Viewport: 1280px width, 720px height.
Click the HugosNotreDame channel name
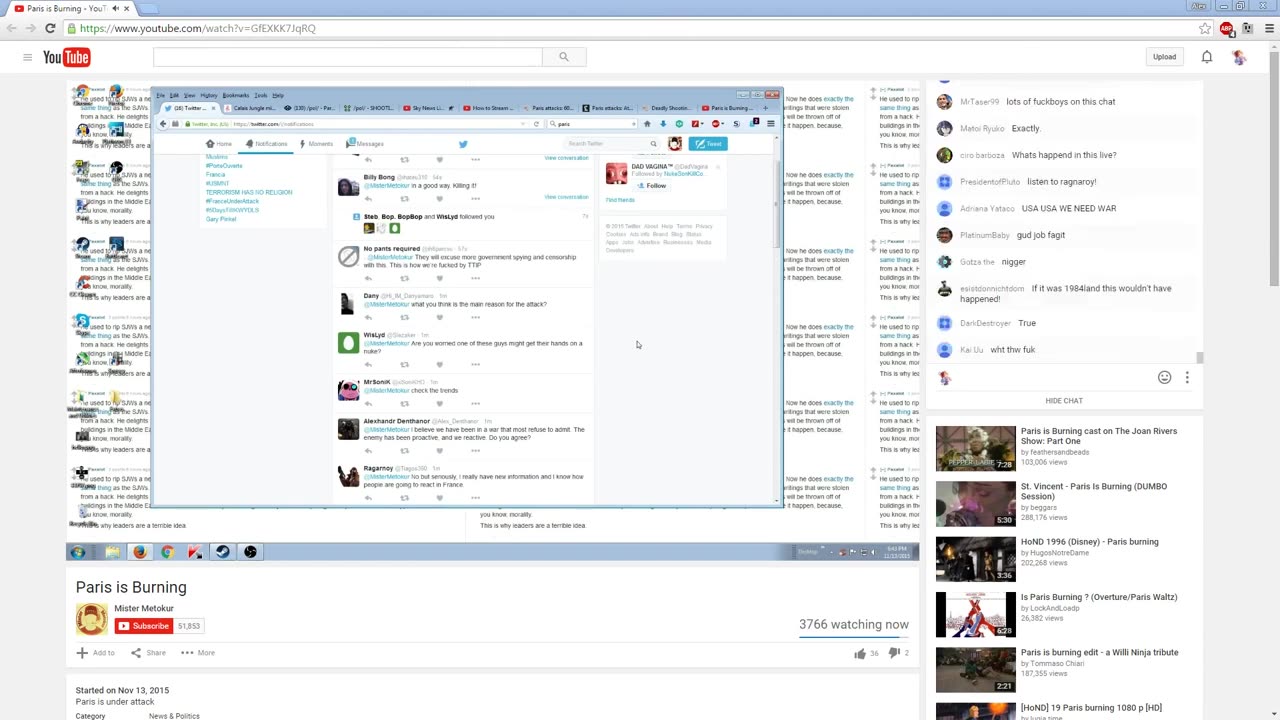1062,553
